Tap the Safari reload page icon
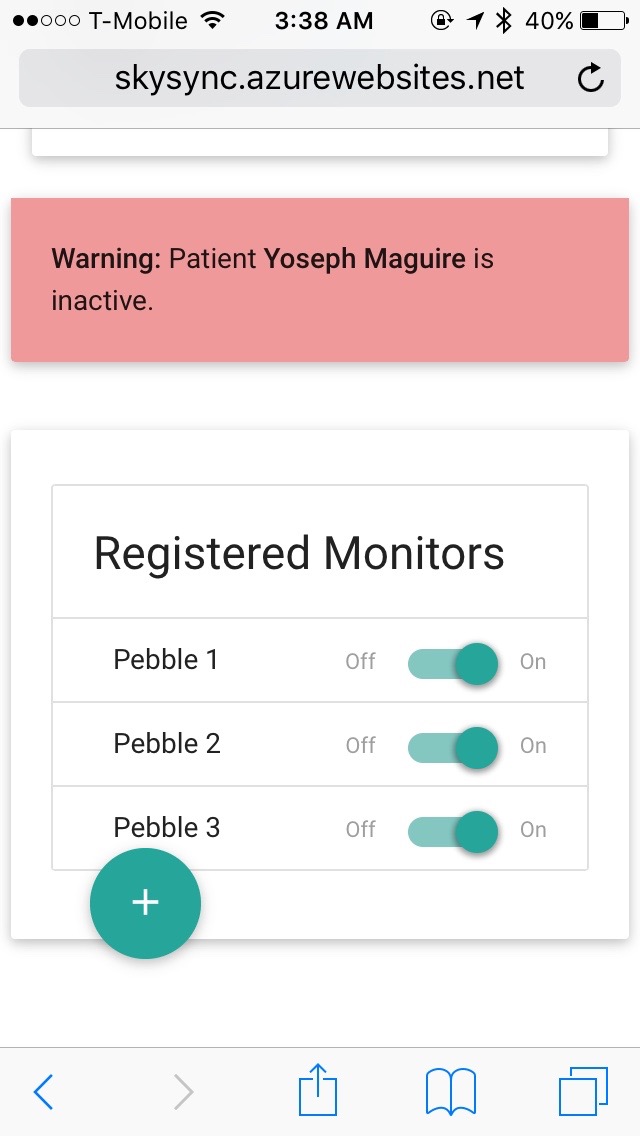 (x=591, y=78)
